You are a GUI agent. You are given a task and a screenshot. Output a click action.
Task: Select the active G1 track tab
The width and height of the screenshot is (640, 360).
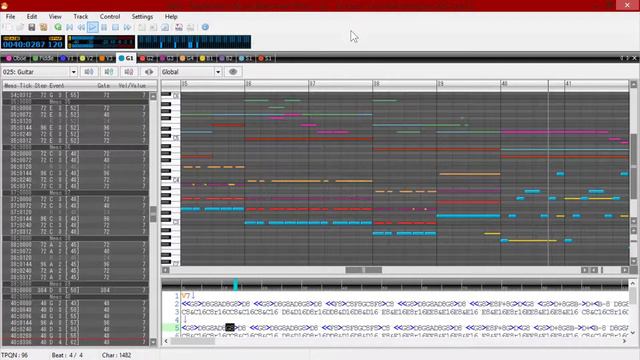click(126, 58)
